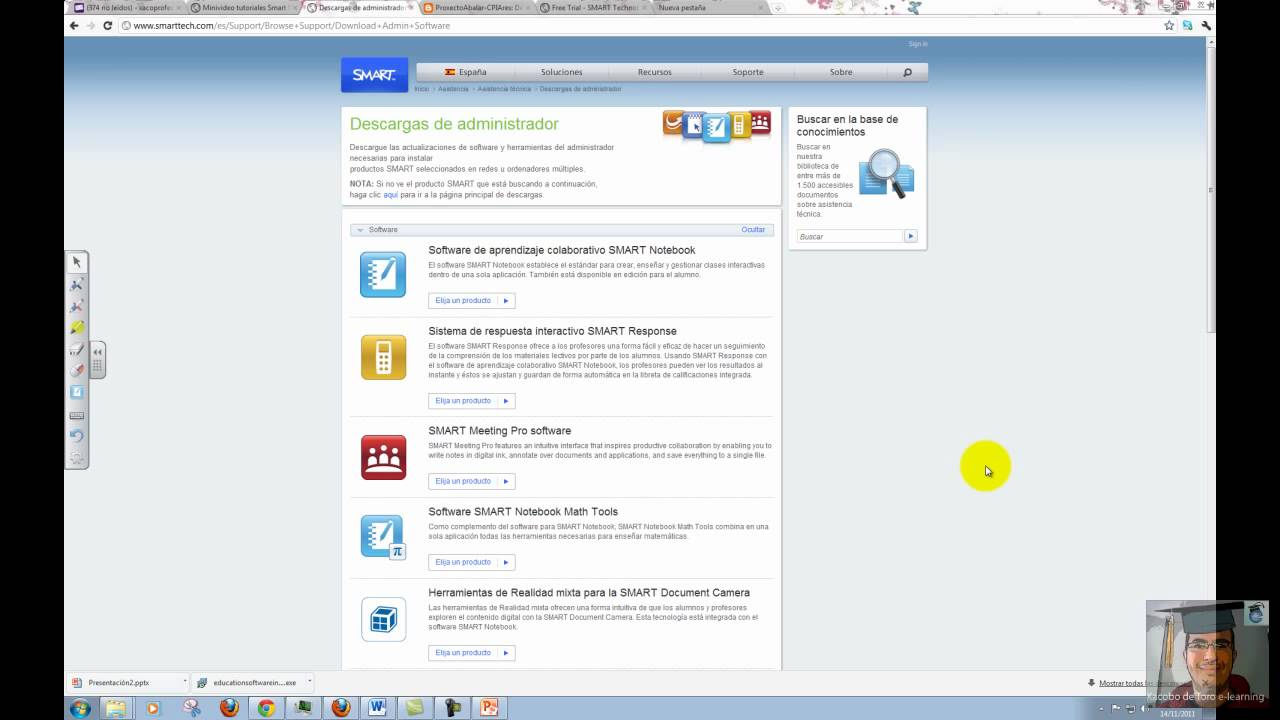
Task: Click the SMART Meeting Pro product icon
Action: [x=383, y=457]
